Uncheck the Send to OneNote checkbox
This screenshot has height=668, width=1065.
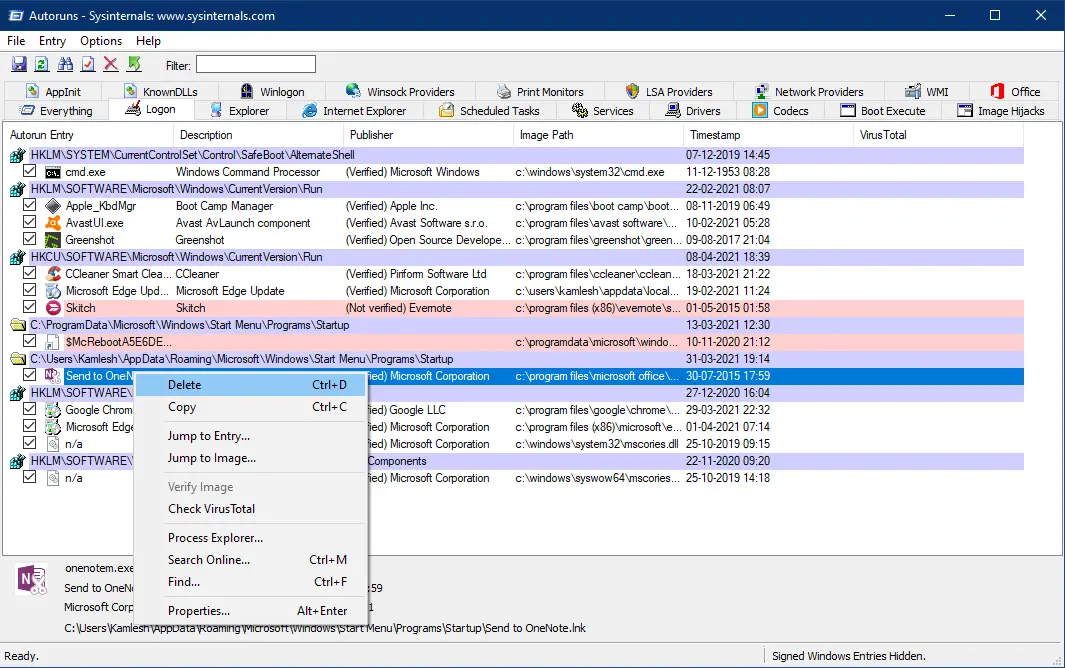click(29, 375)
